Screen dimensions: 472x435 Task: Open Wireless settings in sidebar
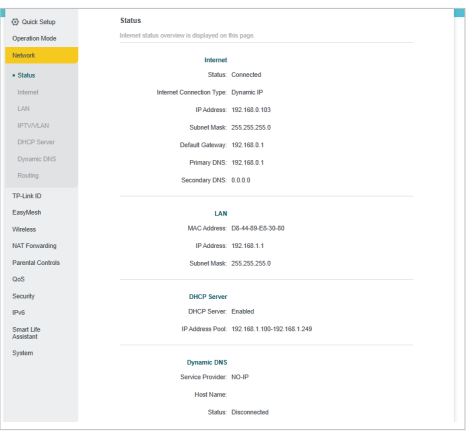coord(24,229)
